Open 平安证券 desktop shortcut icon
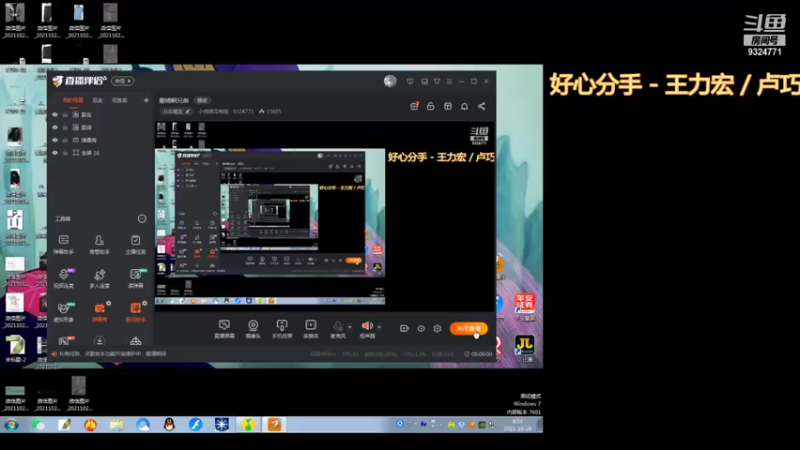800x450 pixels. click(x=524, y=307)
